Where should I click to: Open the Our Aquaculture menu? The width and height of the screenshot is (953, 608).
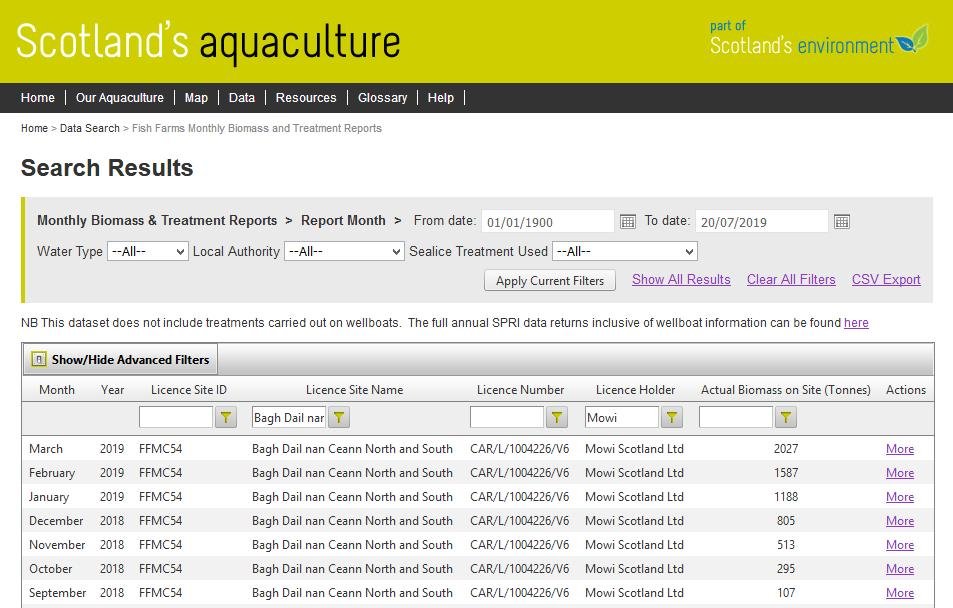click(x=119, y=98)
